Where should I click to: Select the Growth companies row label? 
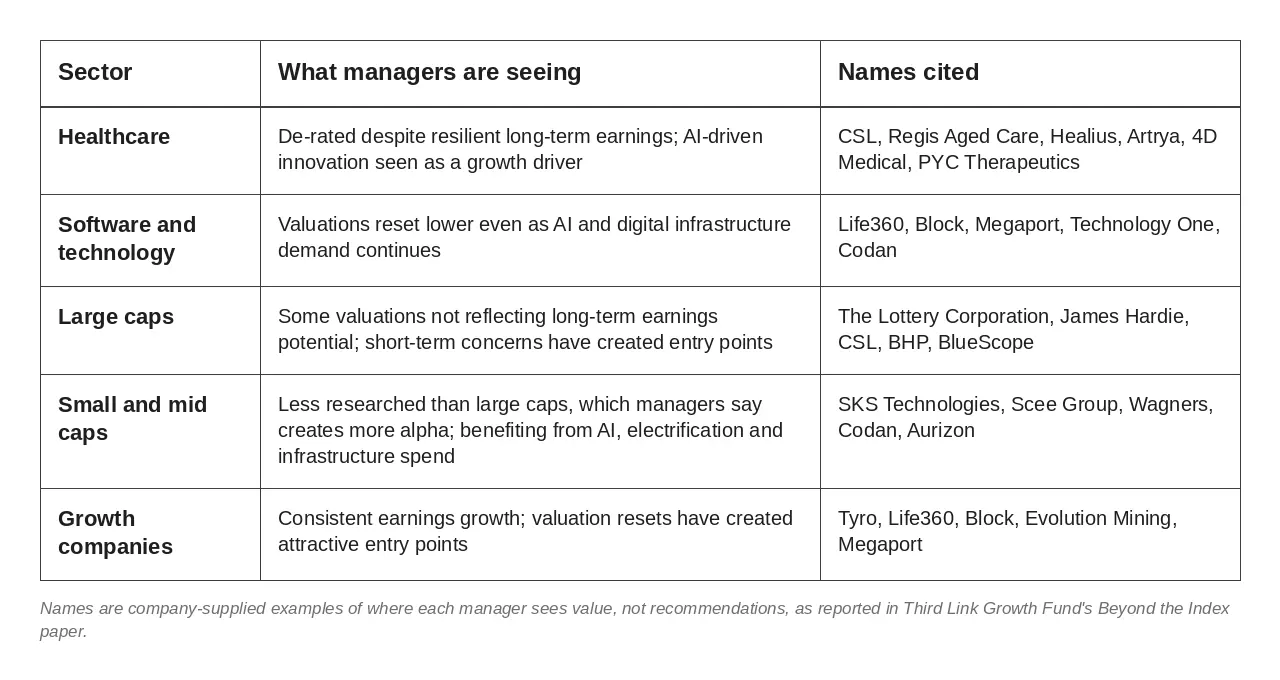pos(115,533)
